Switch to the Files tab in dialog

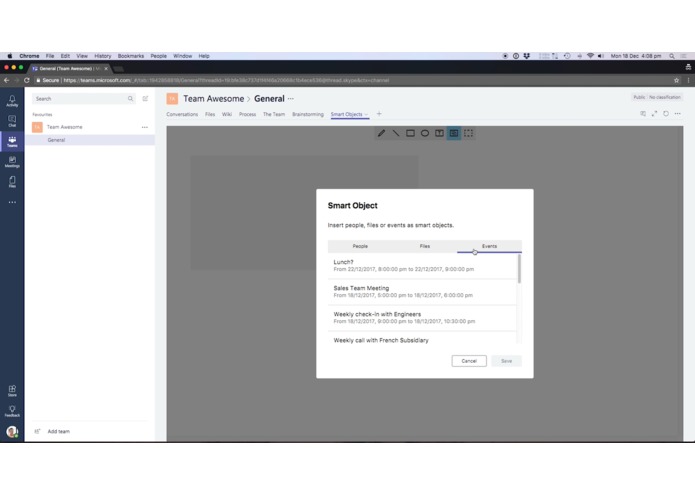pos(425,246)
